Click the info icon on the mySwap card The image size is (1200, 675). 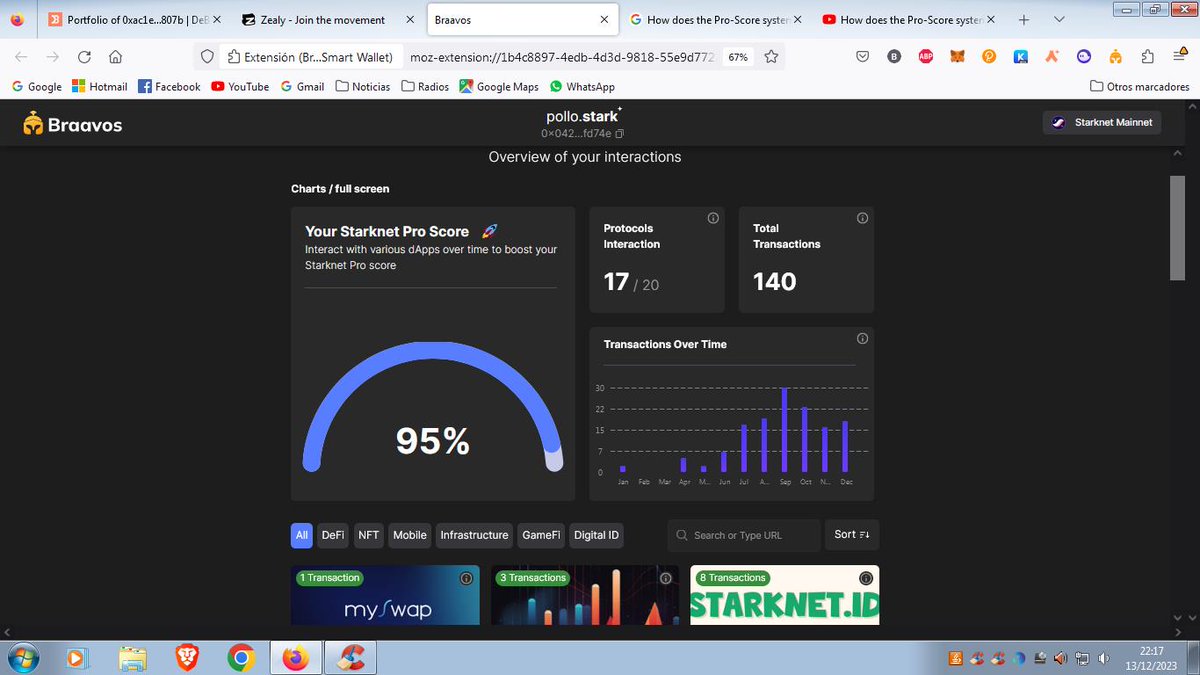point(466,578)
